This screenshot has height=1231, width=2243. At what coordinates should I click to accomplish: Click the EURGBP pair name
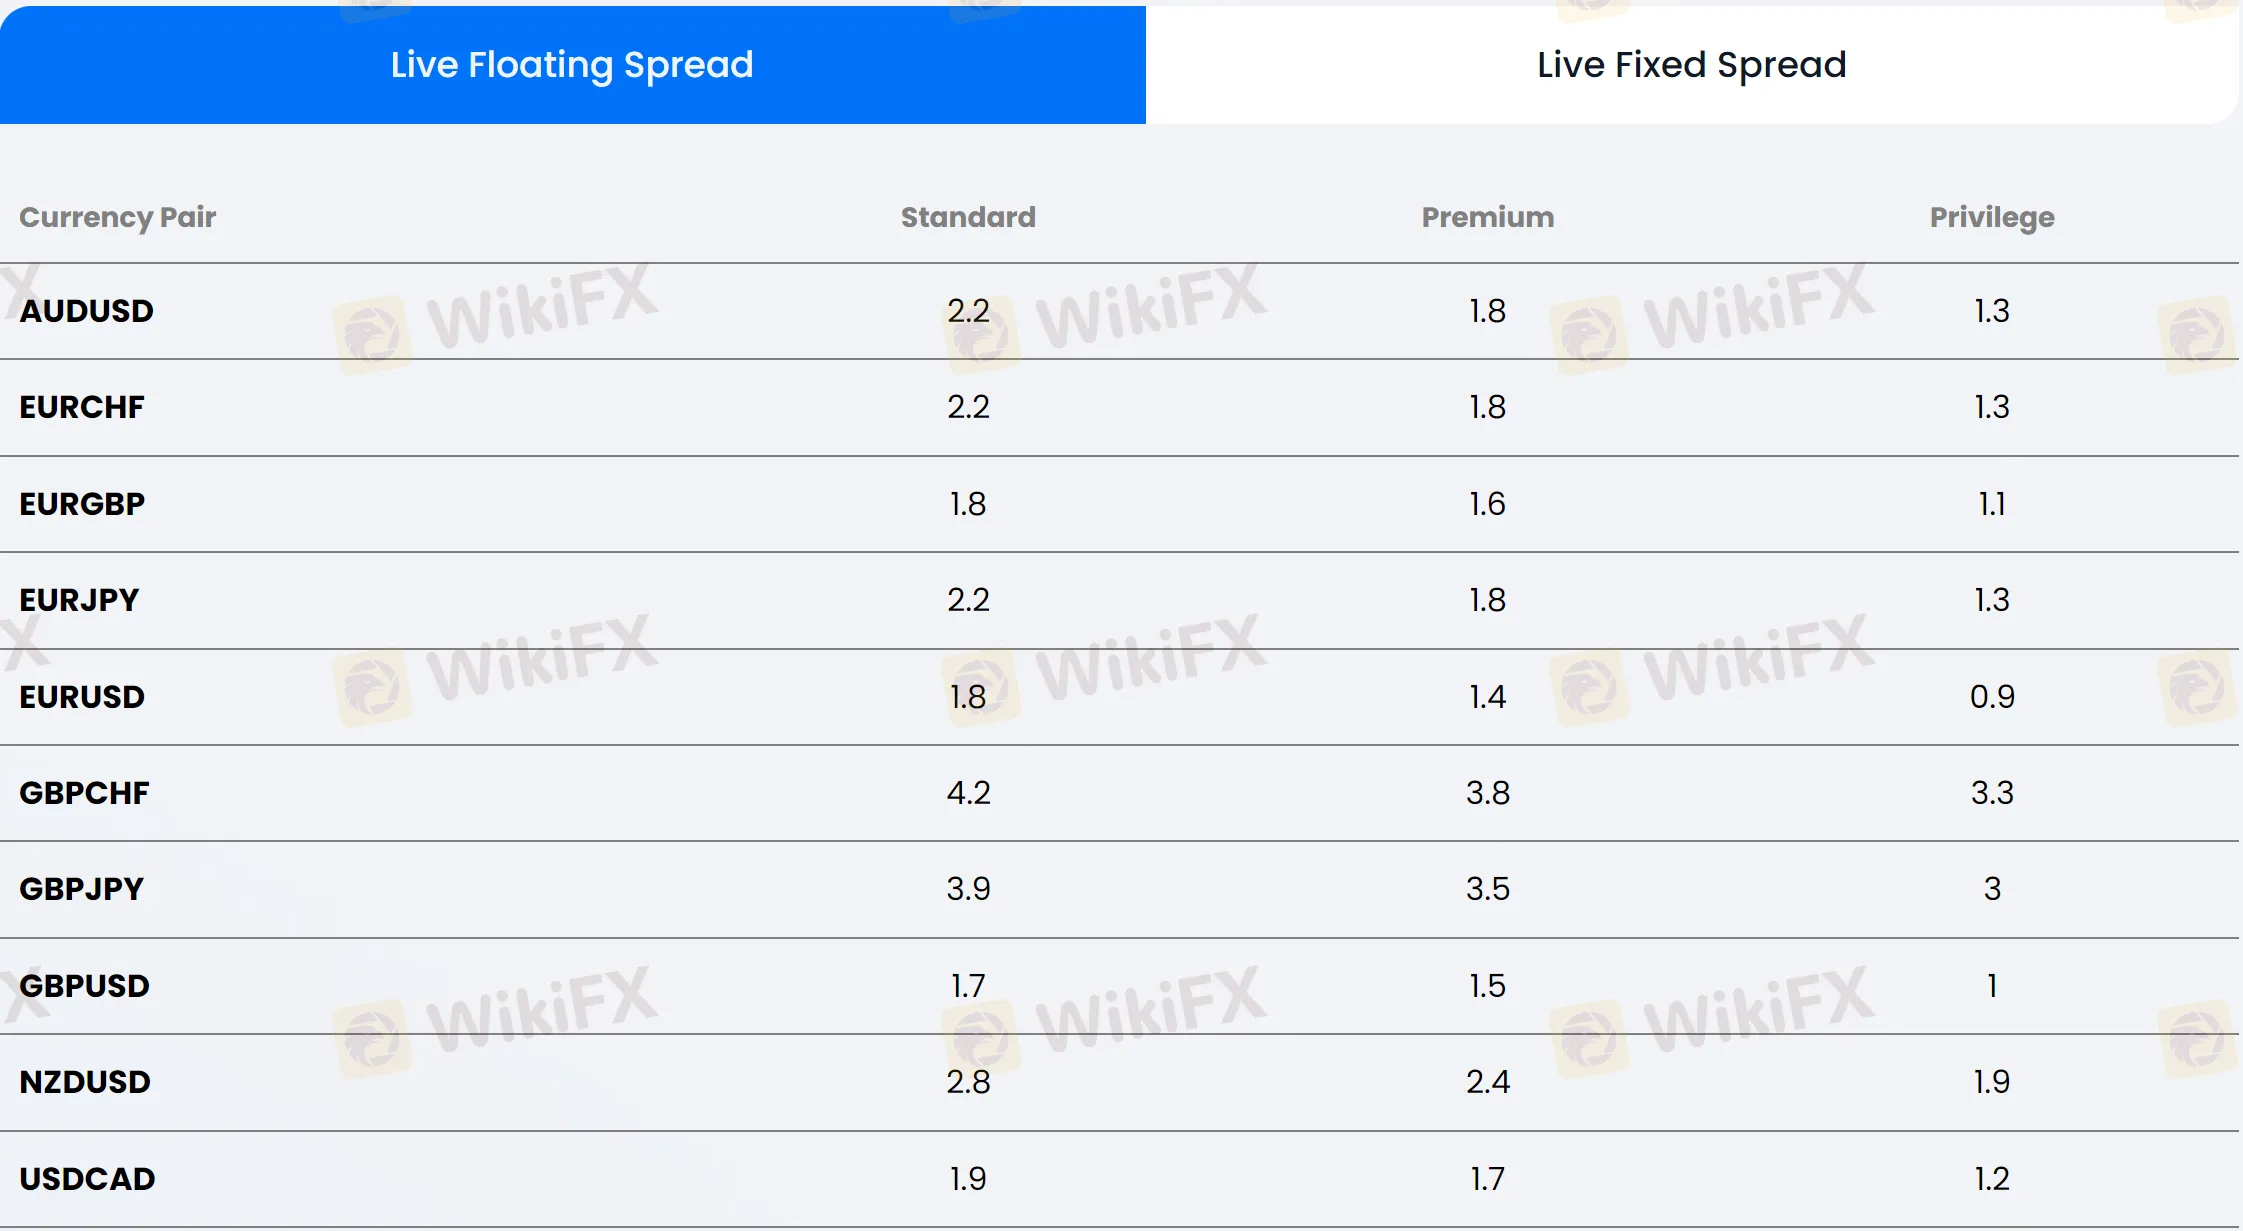82,504
